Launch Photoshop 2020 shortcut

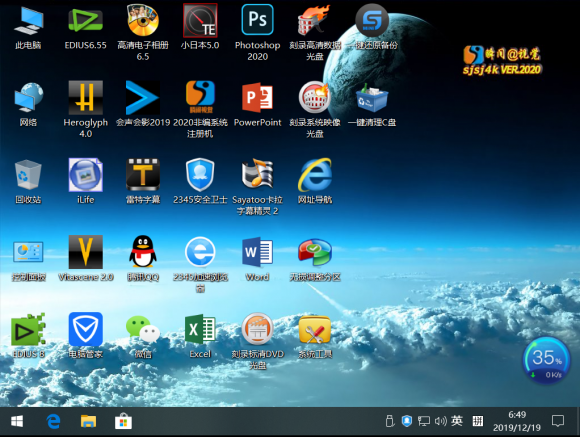(257, 20)
